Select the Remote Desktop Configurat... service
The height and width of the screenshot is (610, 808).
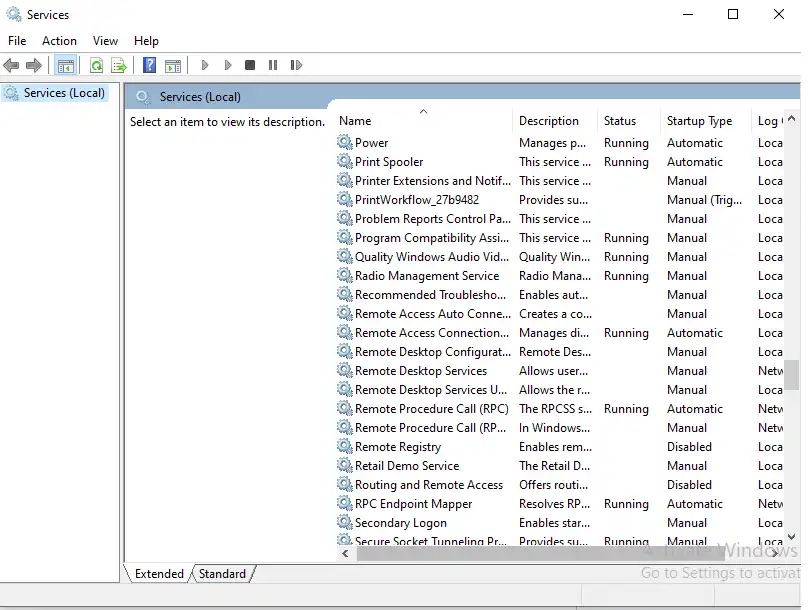pos(432,352)
